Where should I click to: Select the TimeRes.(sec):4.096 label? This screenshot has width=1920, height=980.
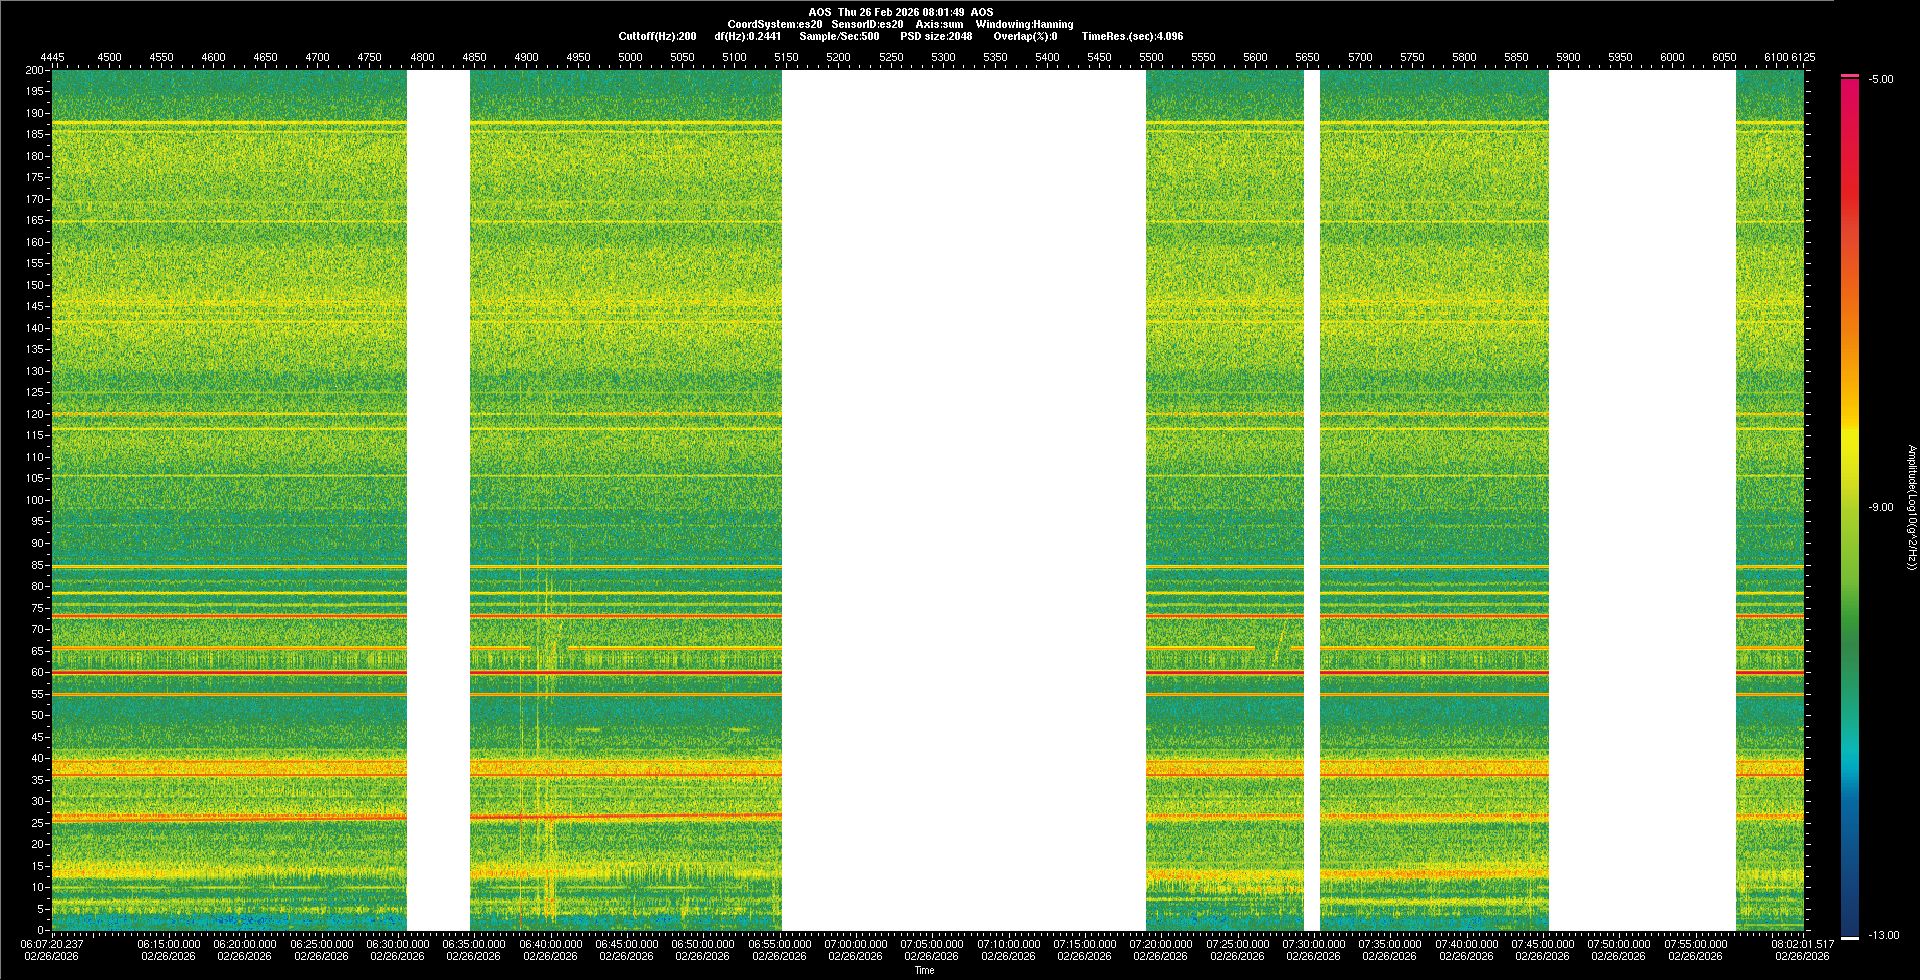(x=1132, y=36)
